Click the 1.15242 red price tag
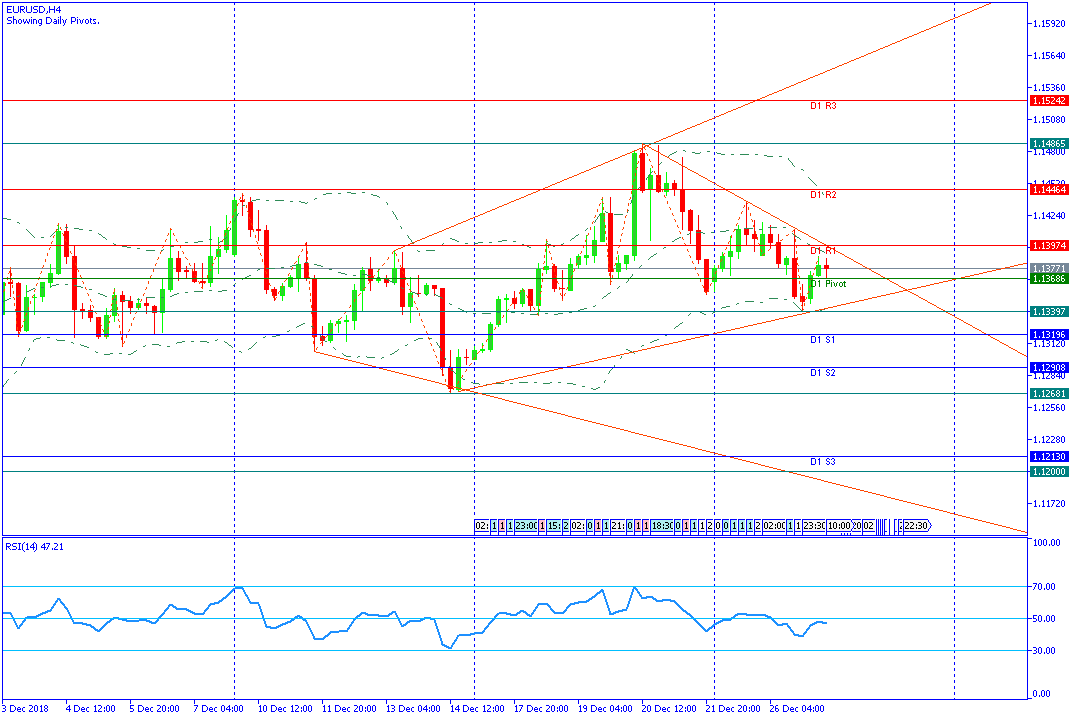Viewport: 1080px width, 720px height. click(1050, 101)
